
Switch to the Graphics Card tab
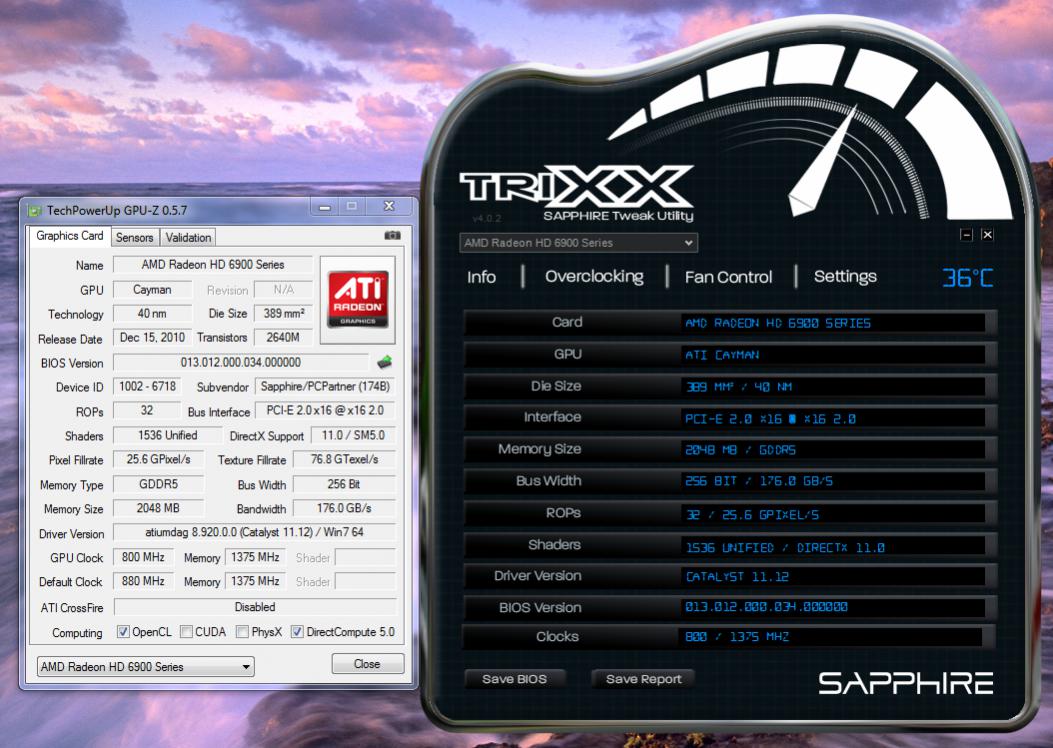point(70,236)
